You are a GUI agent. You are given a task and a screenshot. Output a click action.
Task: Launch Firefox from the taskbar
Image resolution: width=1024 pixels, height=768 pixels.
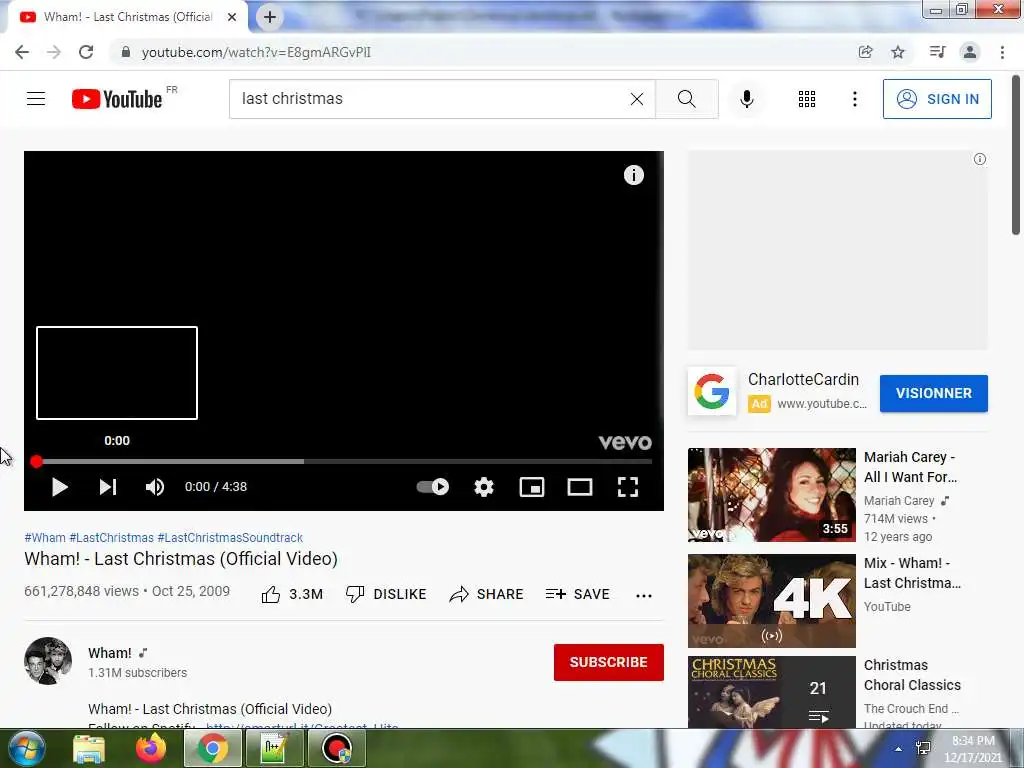151,748
